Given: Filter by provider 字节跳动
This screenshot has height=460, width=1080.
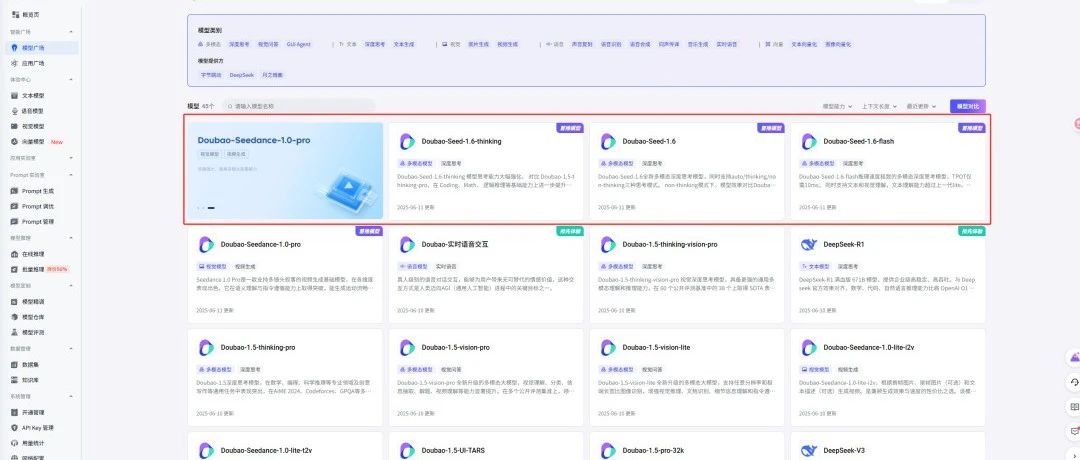Looking at the screenshot, I should (x=211, y=74).
